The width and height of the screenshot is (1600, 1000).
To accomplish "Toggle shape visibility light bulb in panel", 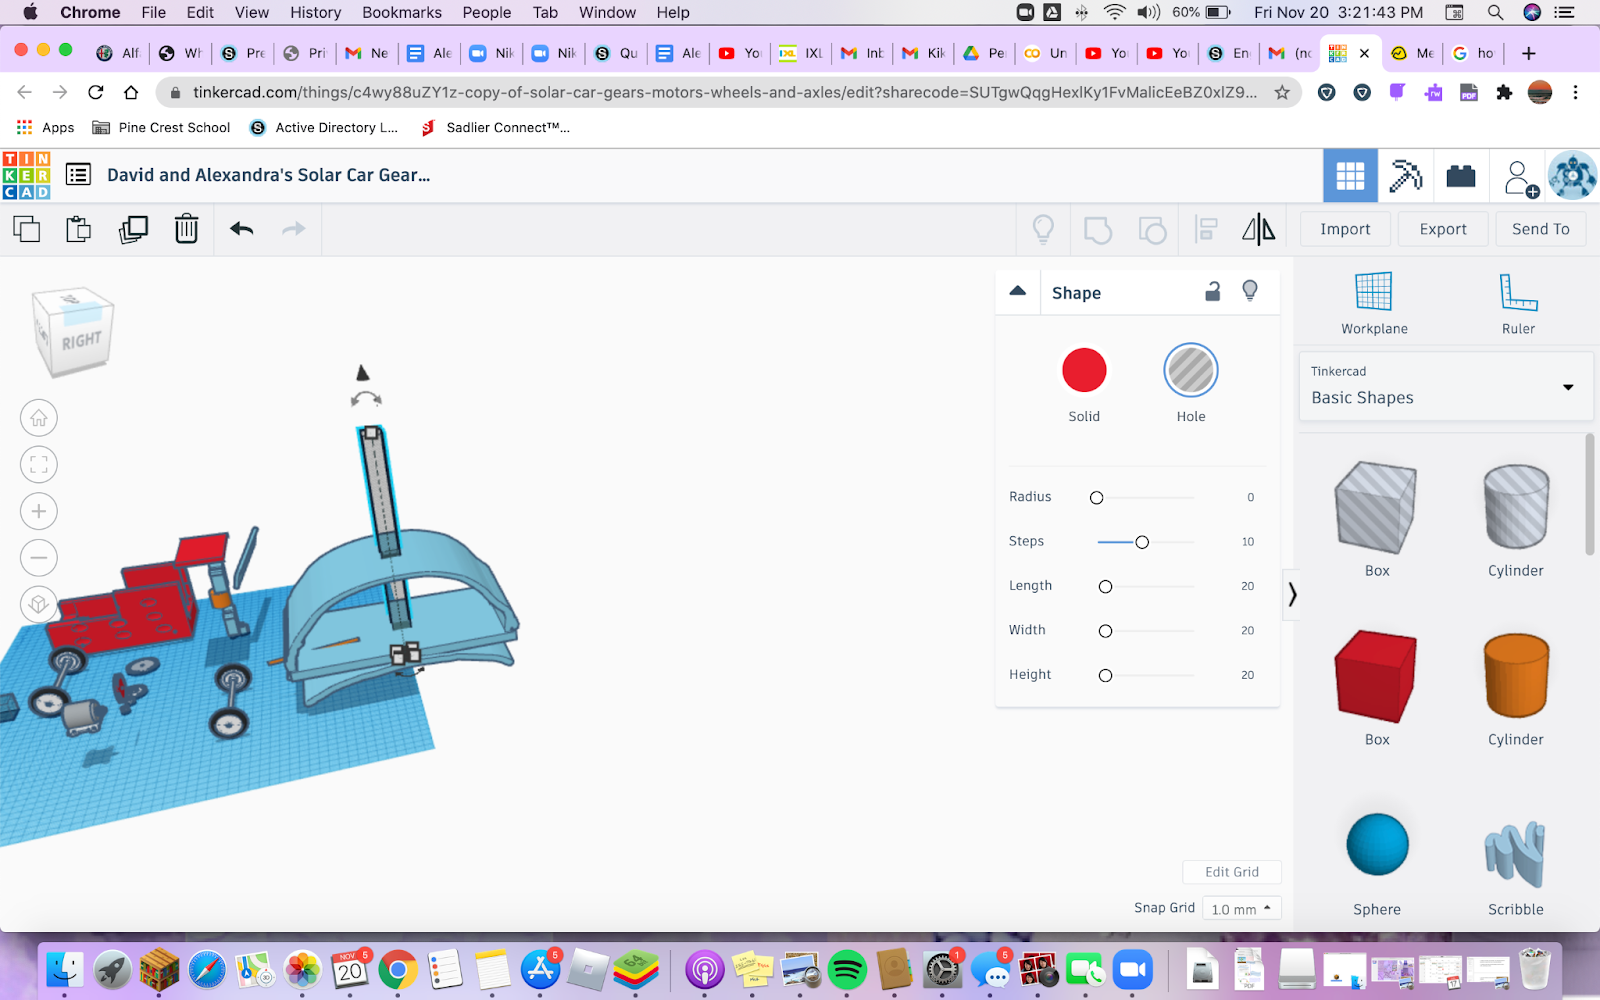I will point(1250,291).
